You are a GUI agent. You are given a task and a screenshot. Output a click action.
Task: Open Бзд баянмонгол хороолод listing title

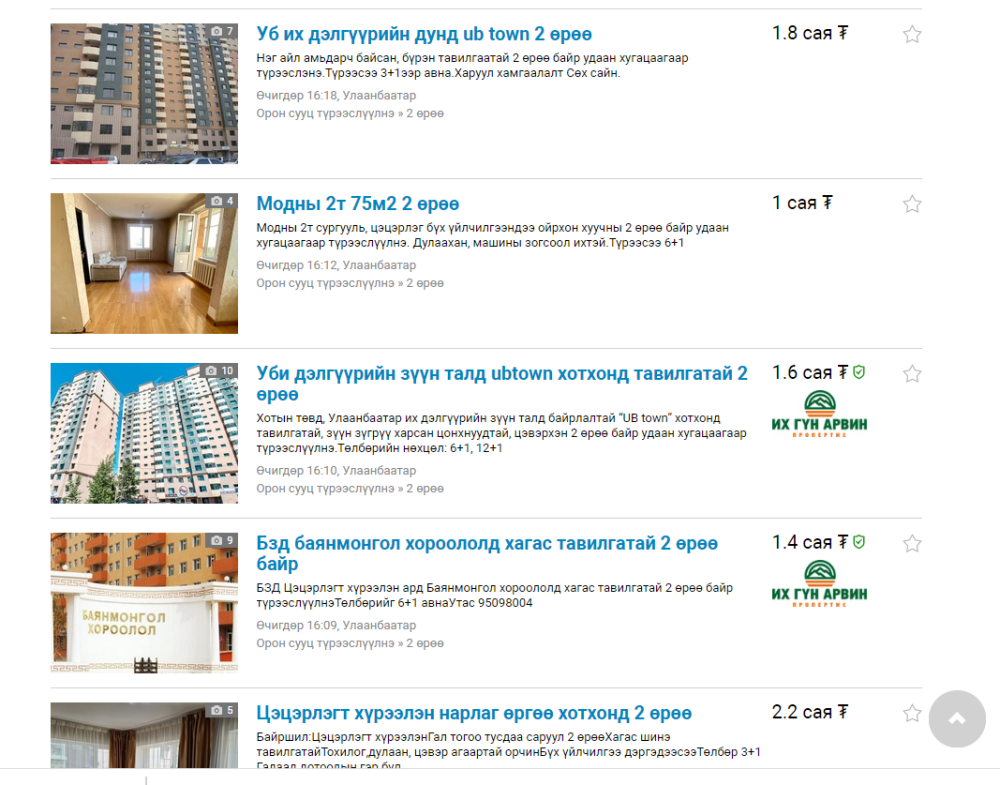[x=487, y=553]
